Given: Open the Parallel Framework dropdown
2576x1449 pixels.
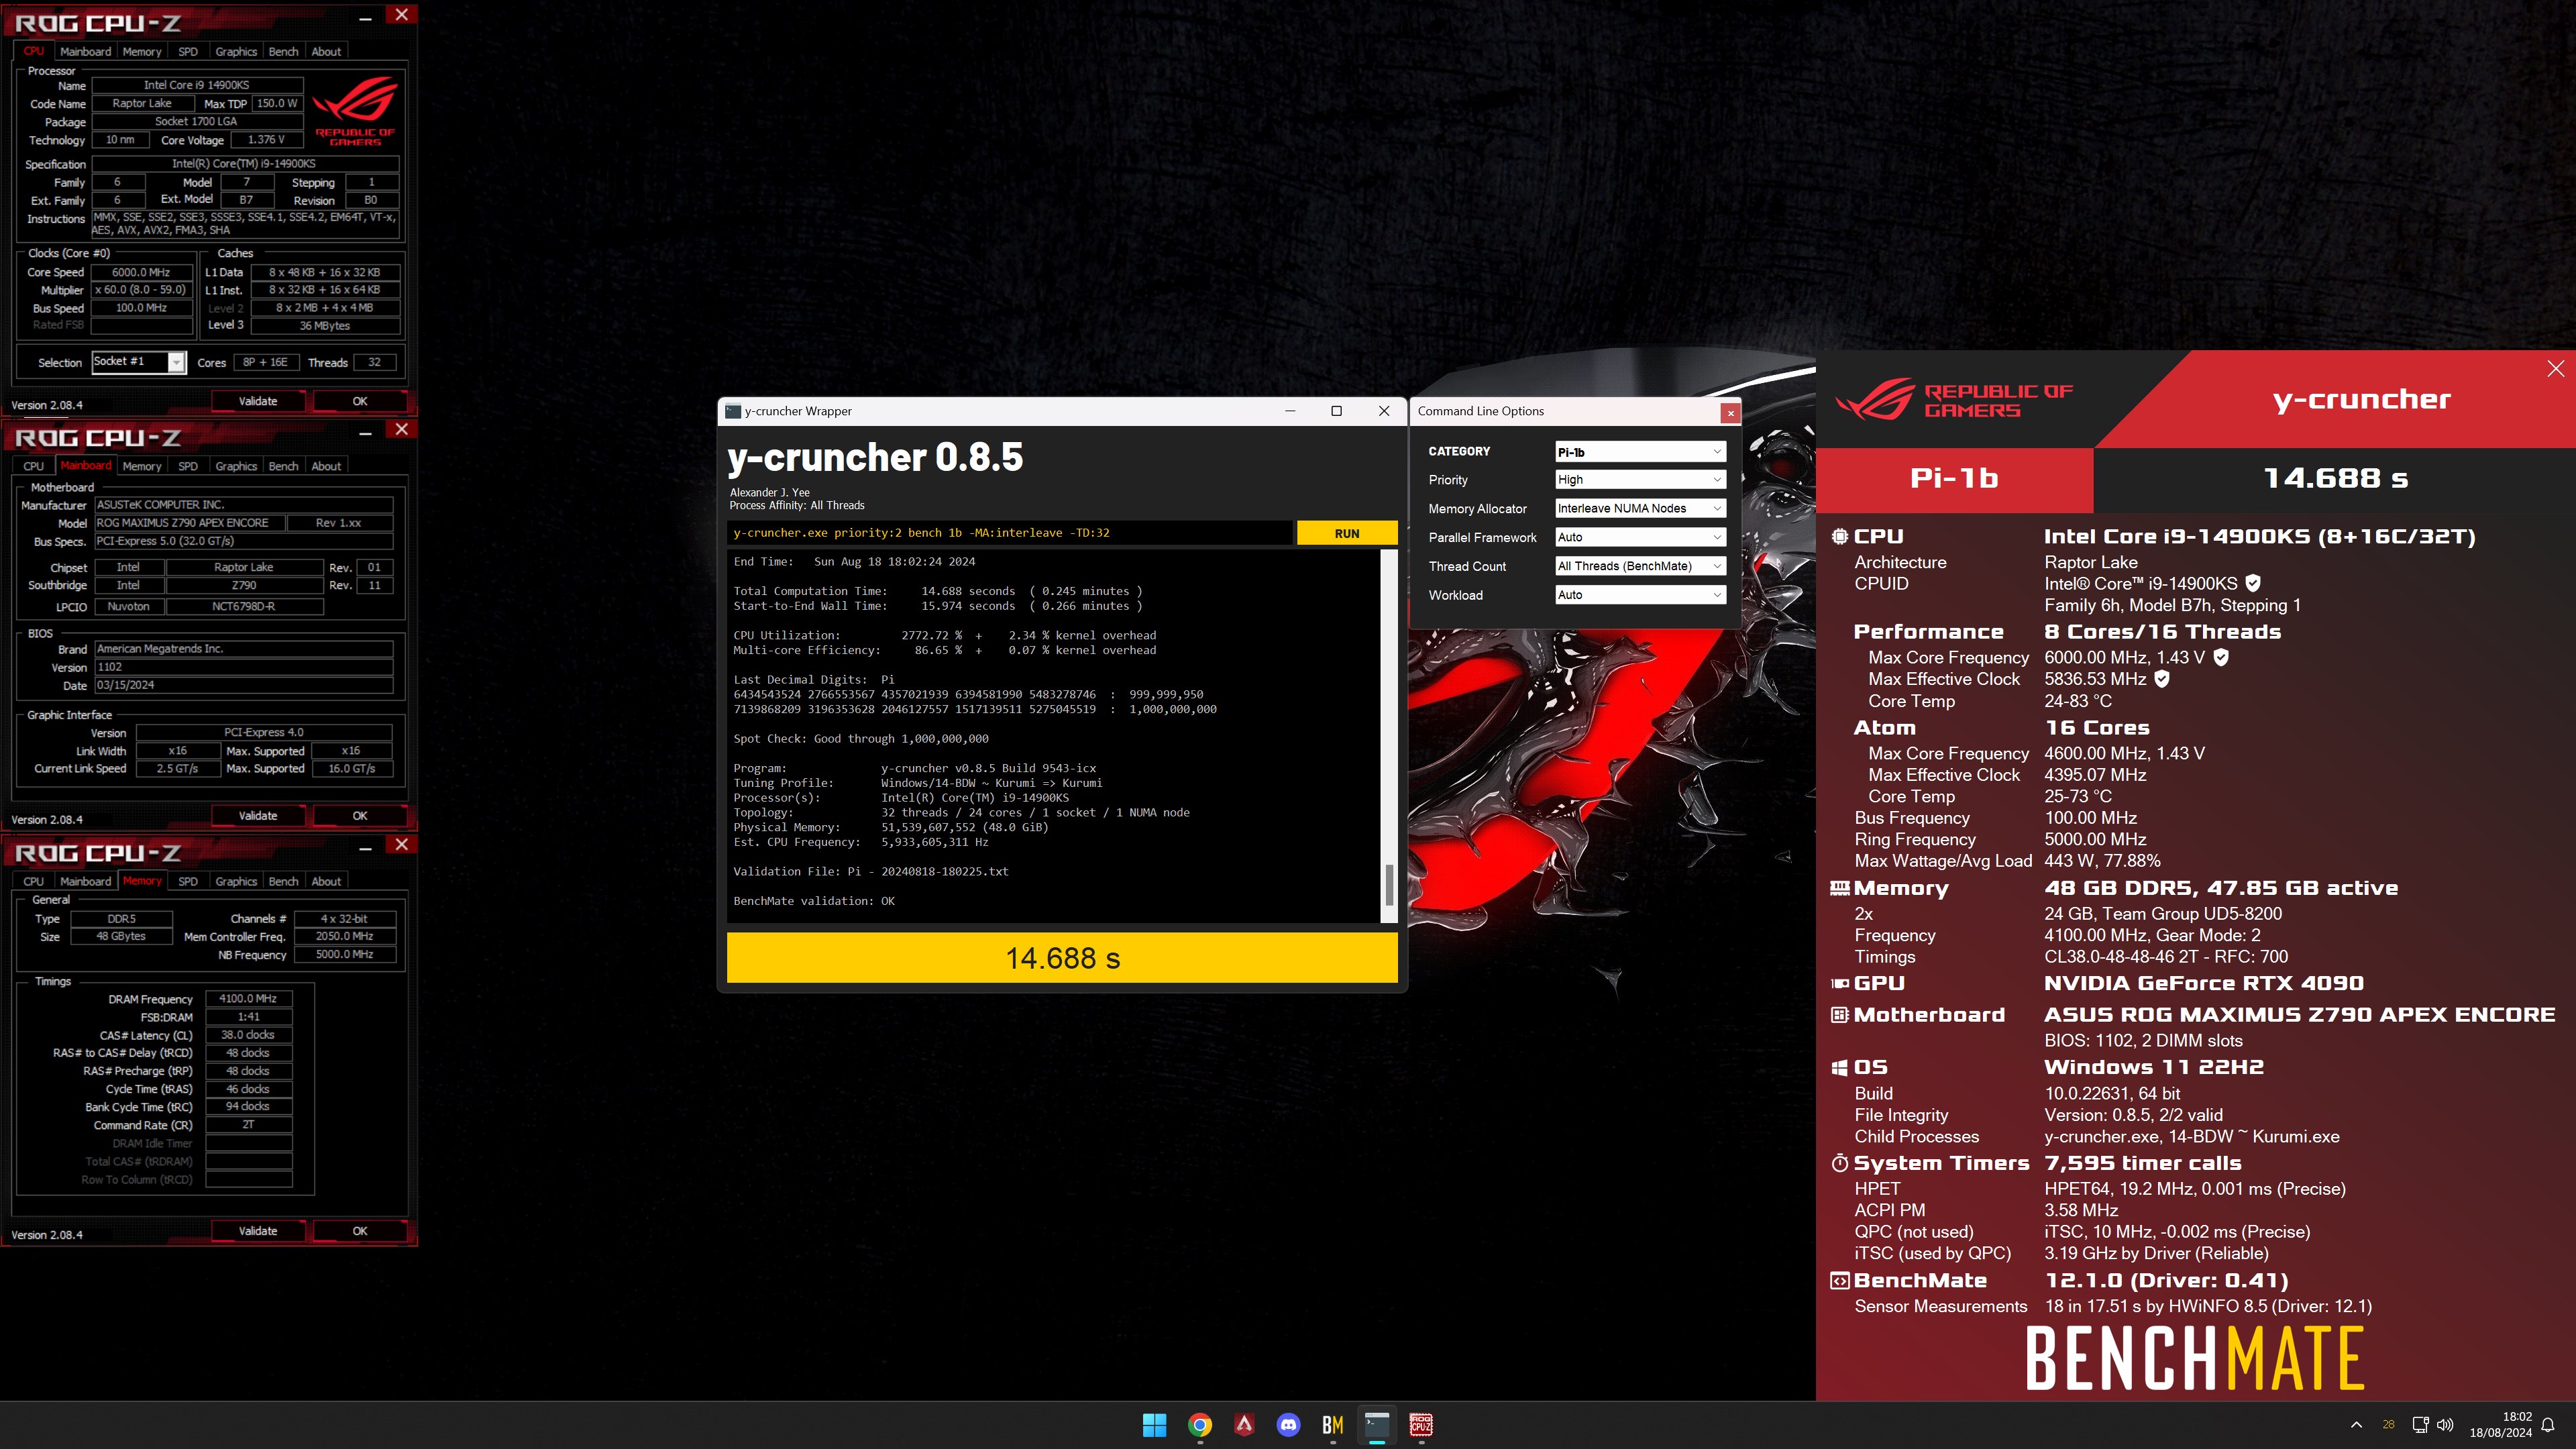Looking at the screenshot, I should point(1640,537).
